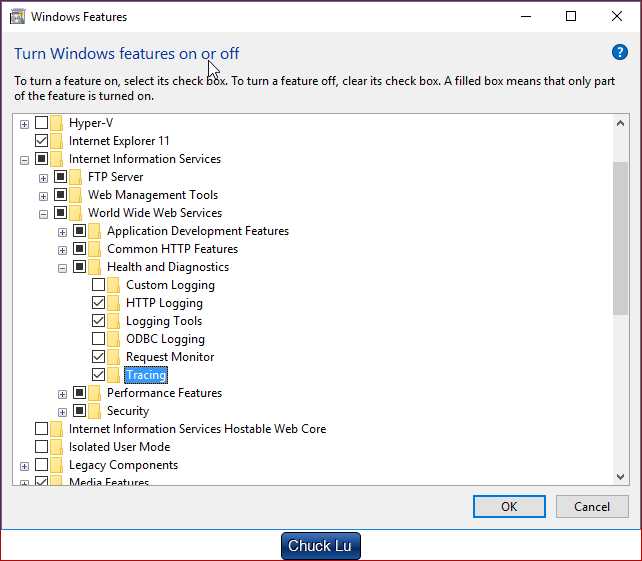Confirm changes with the OK button
This screenshot has height=561, width=642.
click(x=509, y=507)
